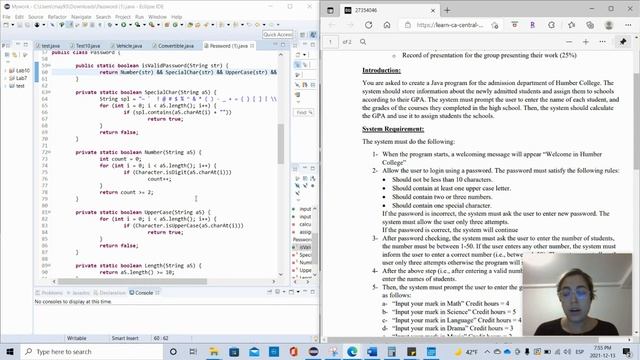The width and height of the screenshot is (640, 360).
Task: Open Microsoft Edge from the taskbar
Action: [x=352, y=351]
